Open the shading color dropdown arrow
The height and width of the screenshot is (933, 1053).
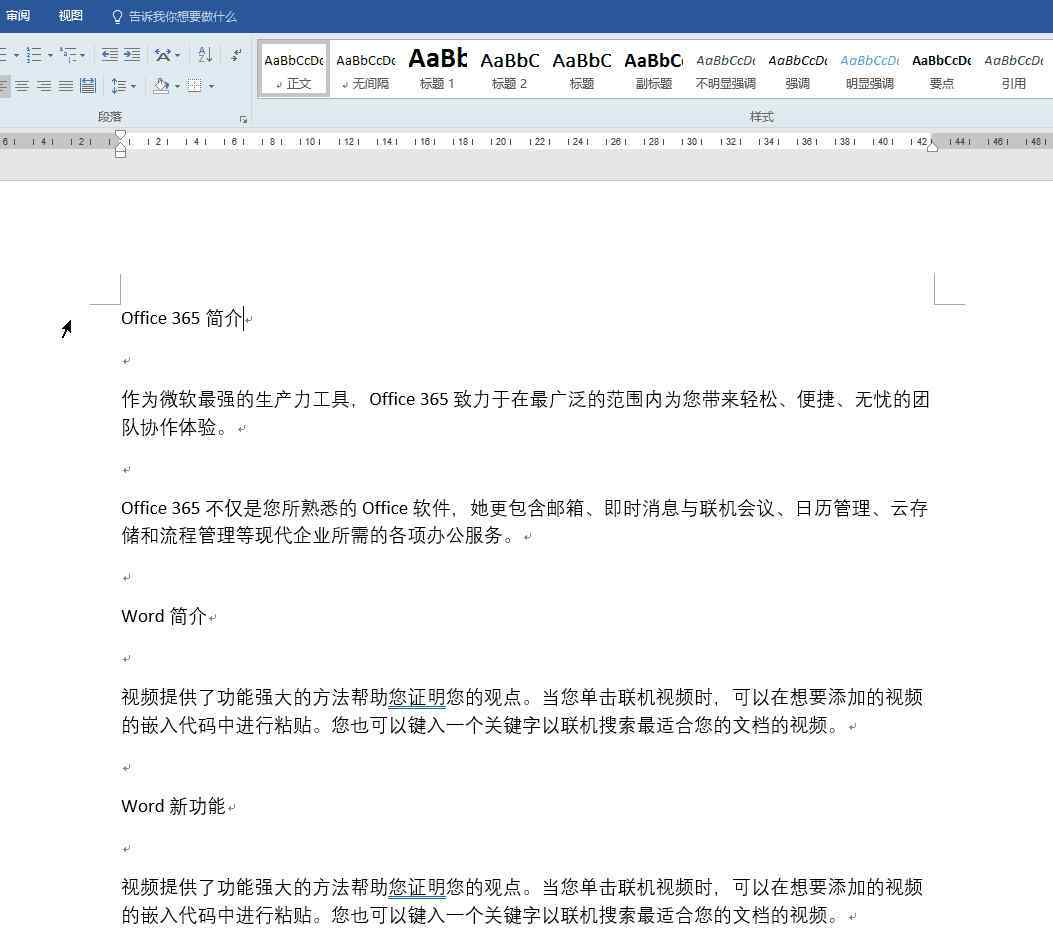coord(177,87)
